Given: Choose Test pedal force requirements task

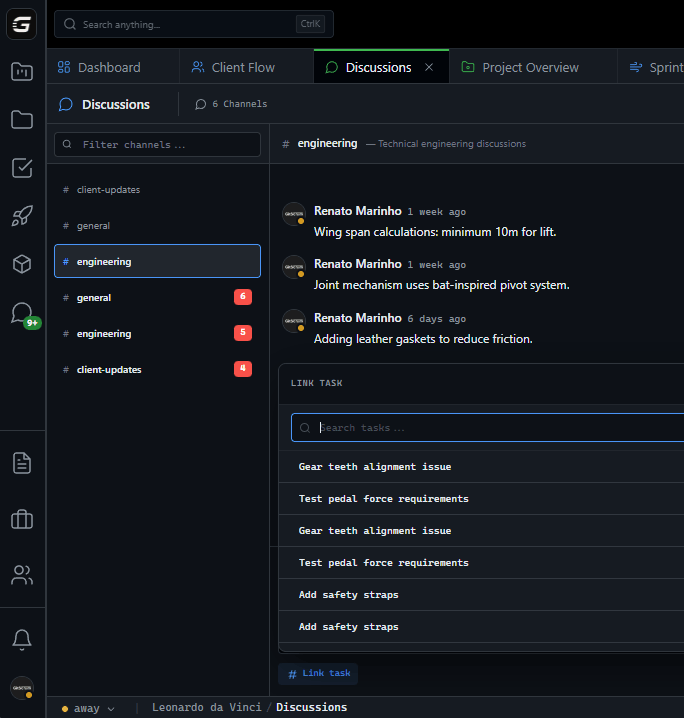Looking at the screenshot, I should pos(384,499).
